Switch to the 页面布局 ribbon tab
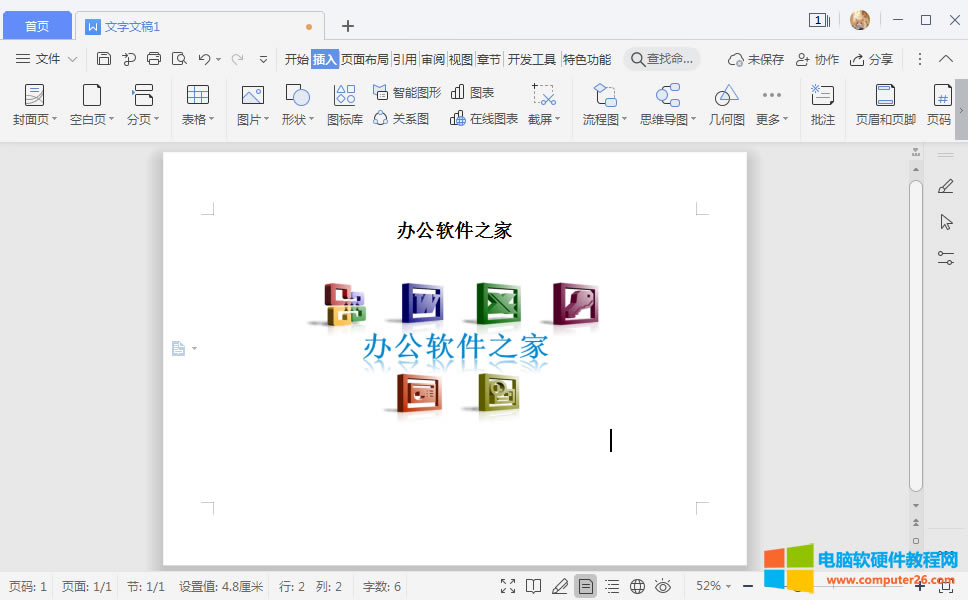968x600 pixels. coord(365,59)
